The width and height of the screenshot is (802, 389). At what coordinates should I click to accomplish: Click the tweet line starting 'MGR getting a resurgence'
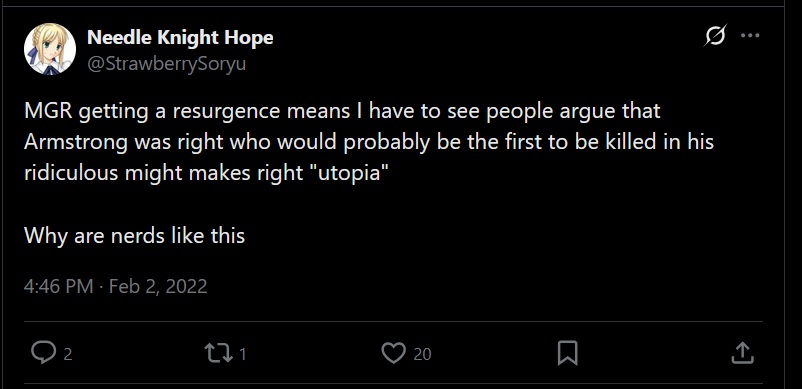pos(342,111)
